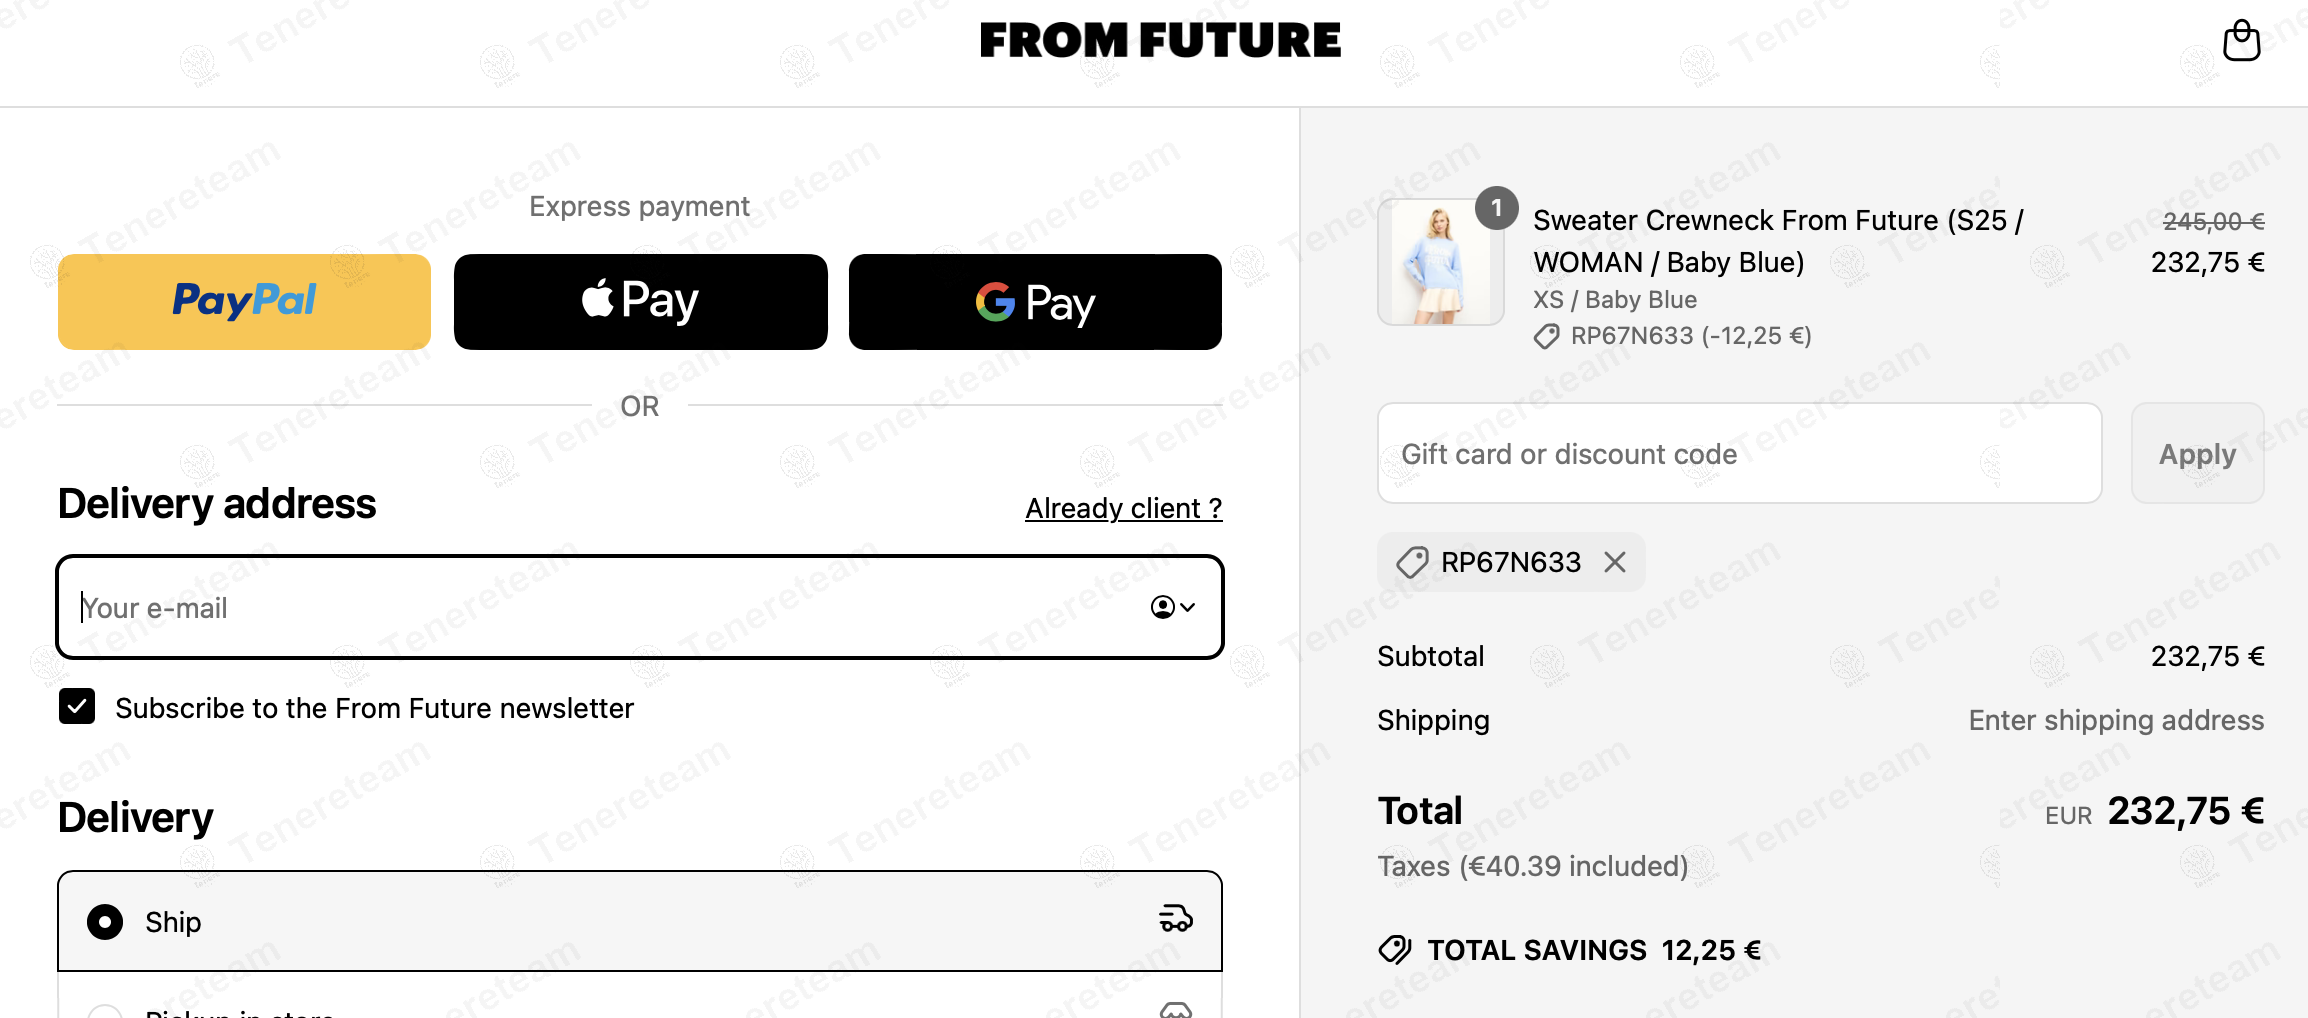Screen dimensions: 2308x1018
Task: Pay with Apple Pay
Action: (x=640, y=301)
